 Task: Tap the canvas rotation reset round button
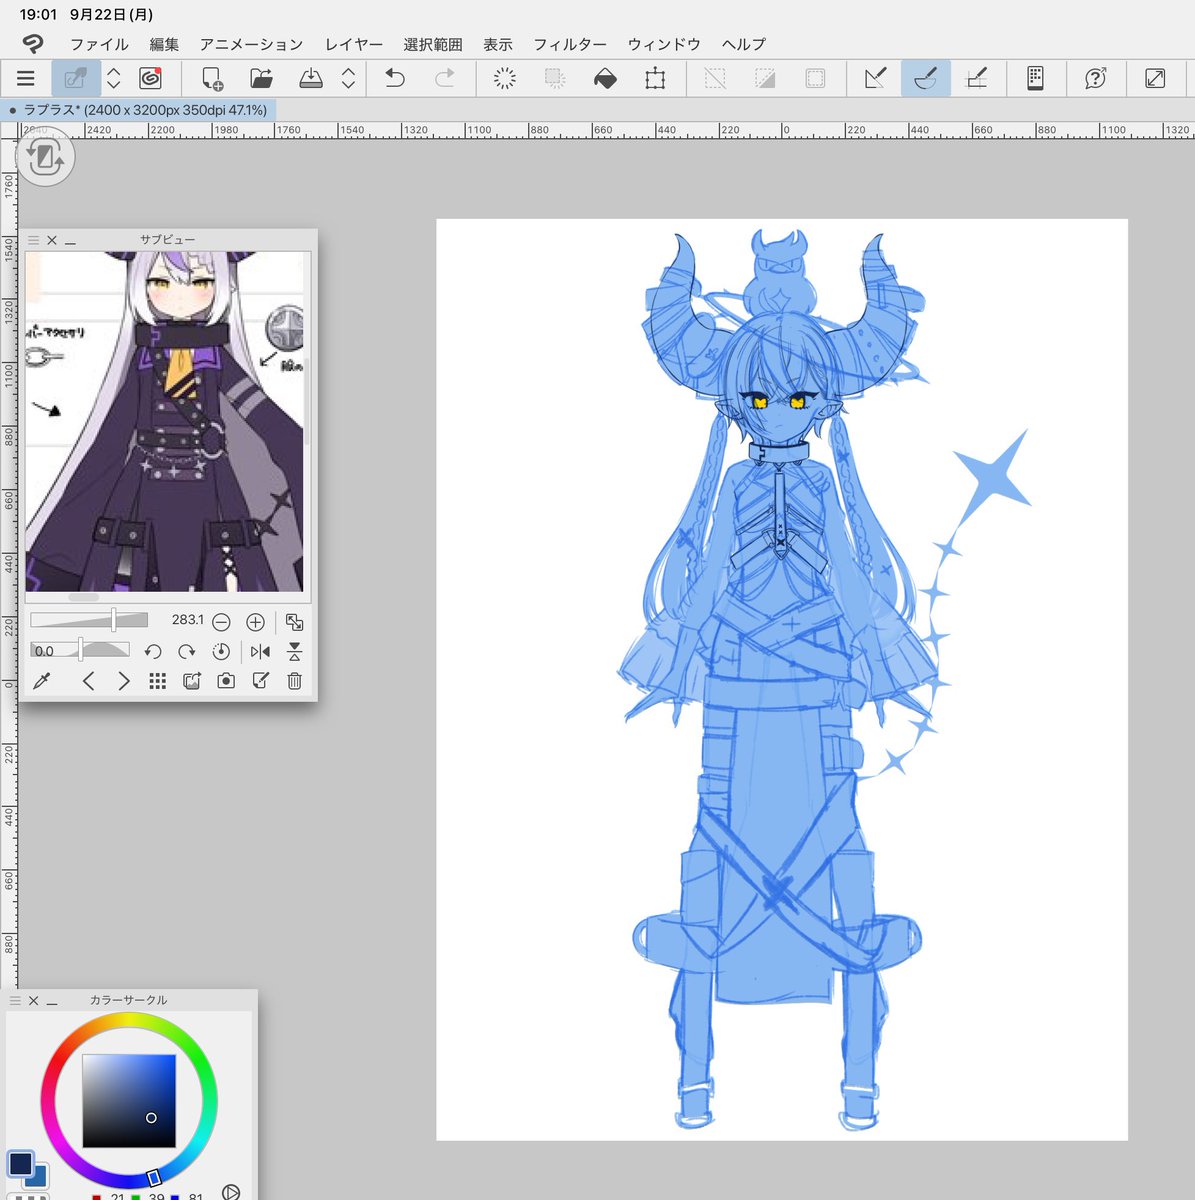pyautogui.click(x=46, y=157)
